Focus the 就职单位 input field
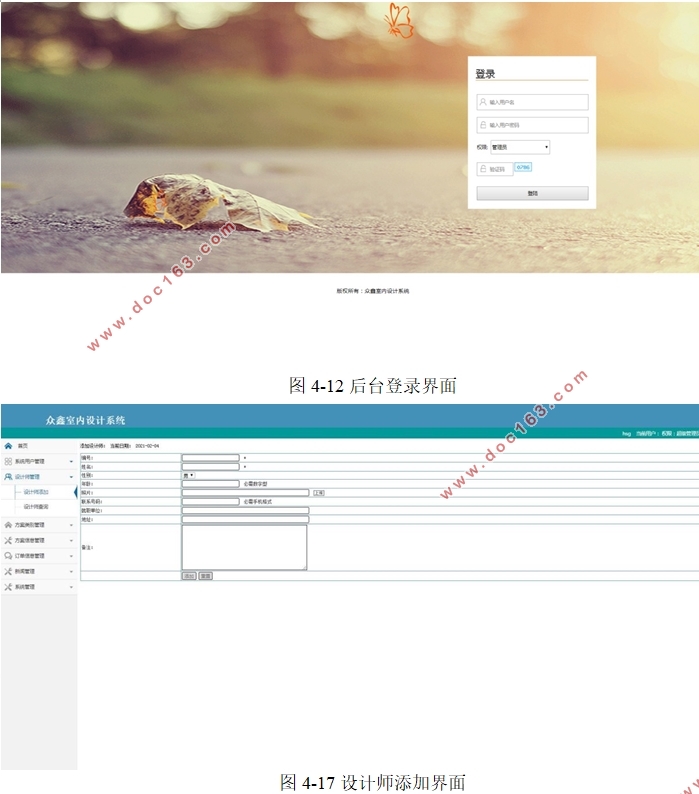The width and height of the screenshot is (699, 794). [x=246, y=510]
